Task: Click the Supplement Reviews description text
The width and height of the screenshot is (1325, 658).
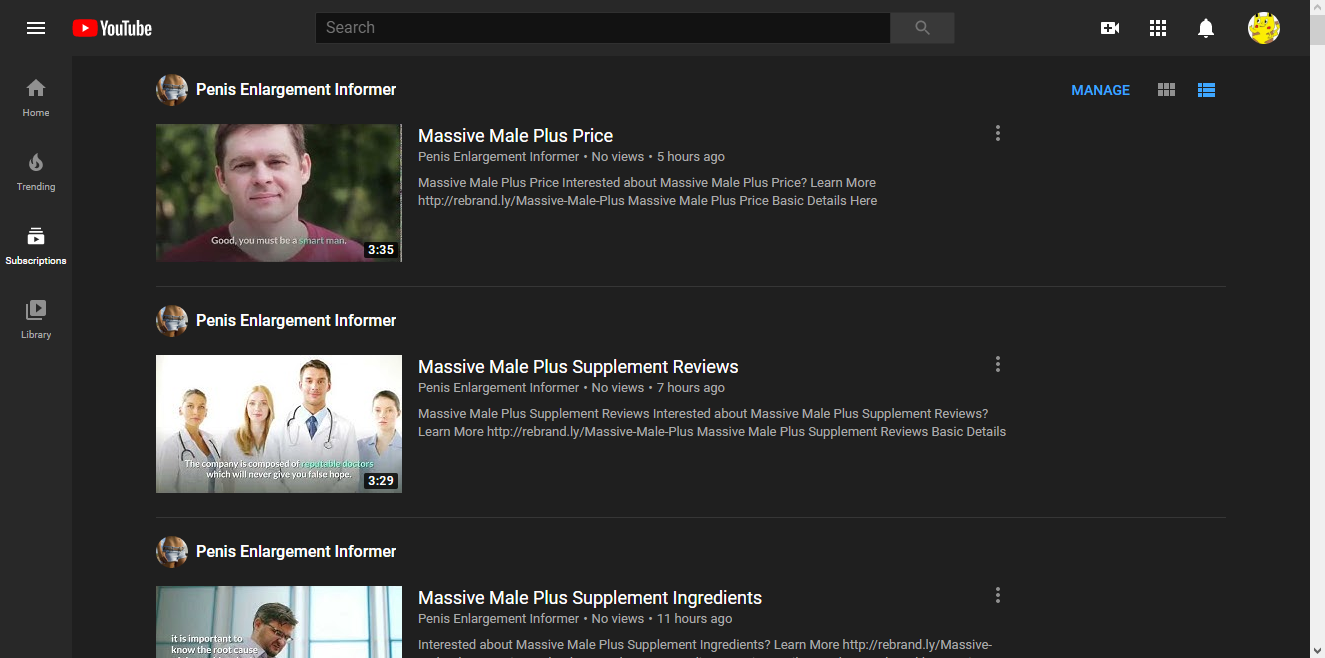Action: [x=712, y=423]
